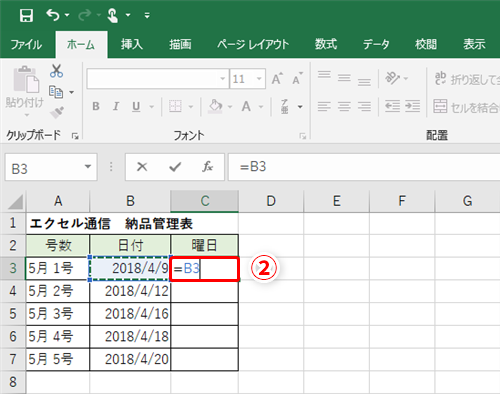This screenshot has height=394, width=500.
Task: Click the phonetic guide (ふりがな) icon
Action: (284, 106)
